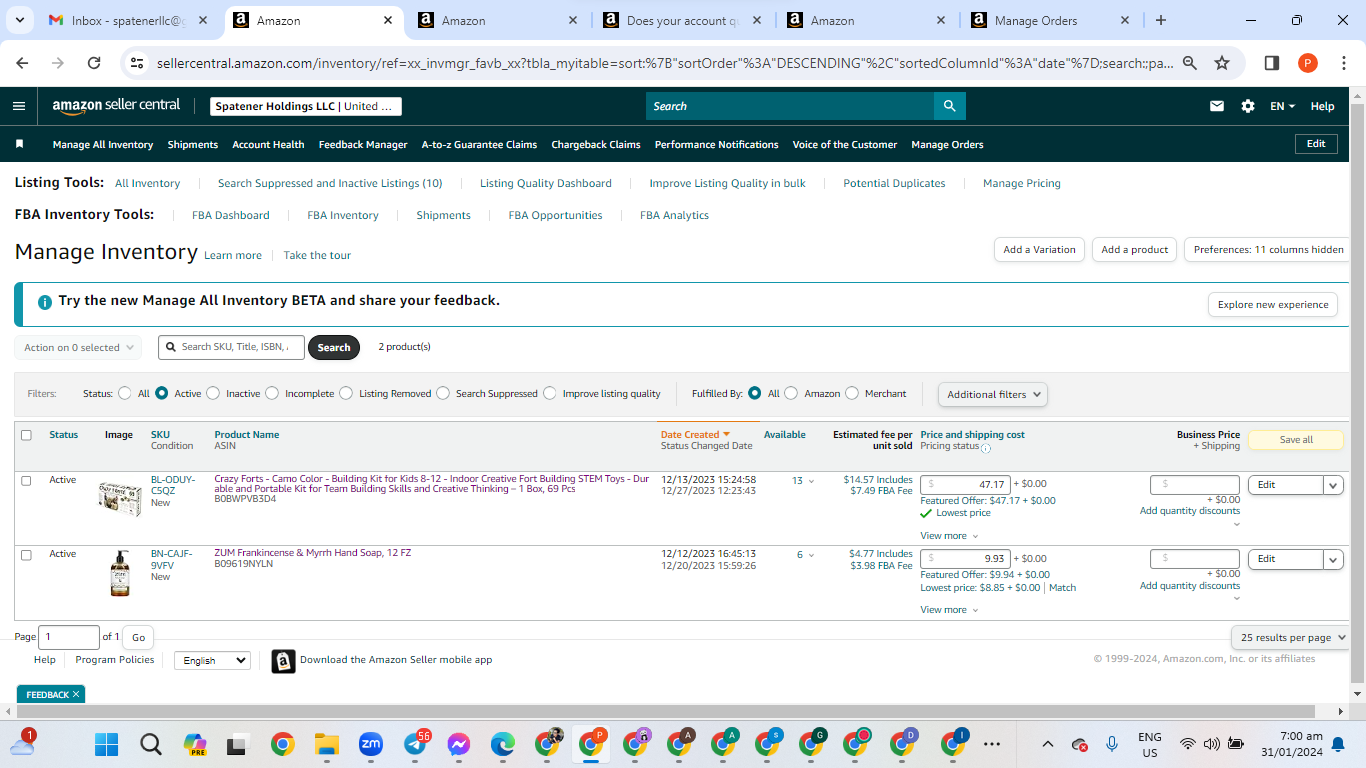Viewport: 1366px width, 768px height.
Task: Open Messenger from the taskbar
Action: point(459,744)
